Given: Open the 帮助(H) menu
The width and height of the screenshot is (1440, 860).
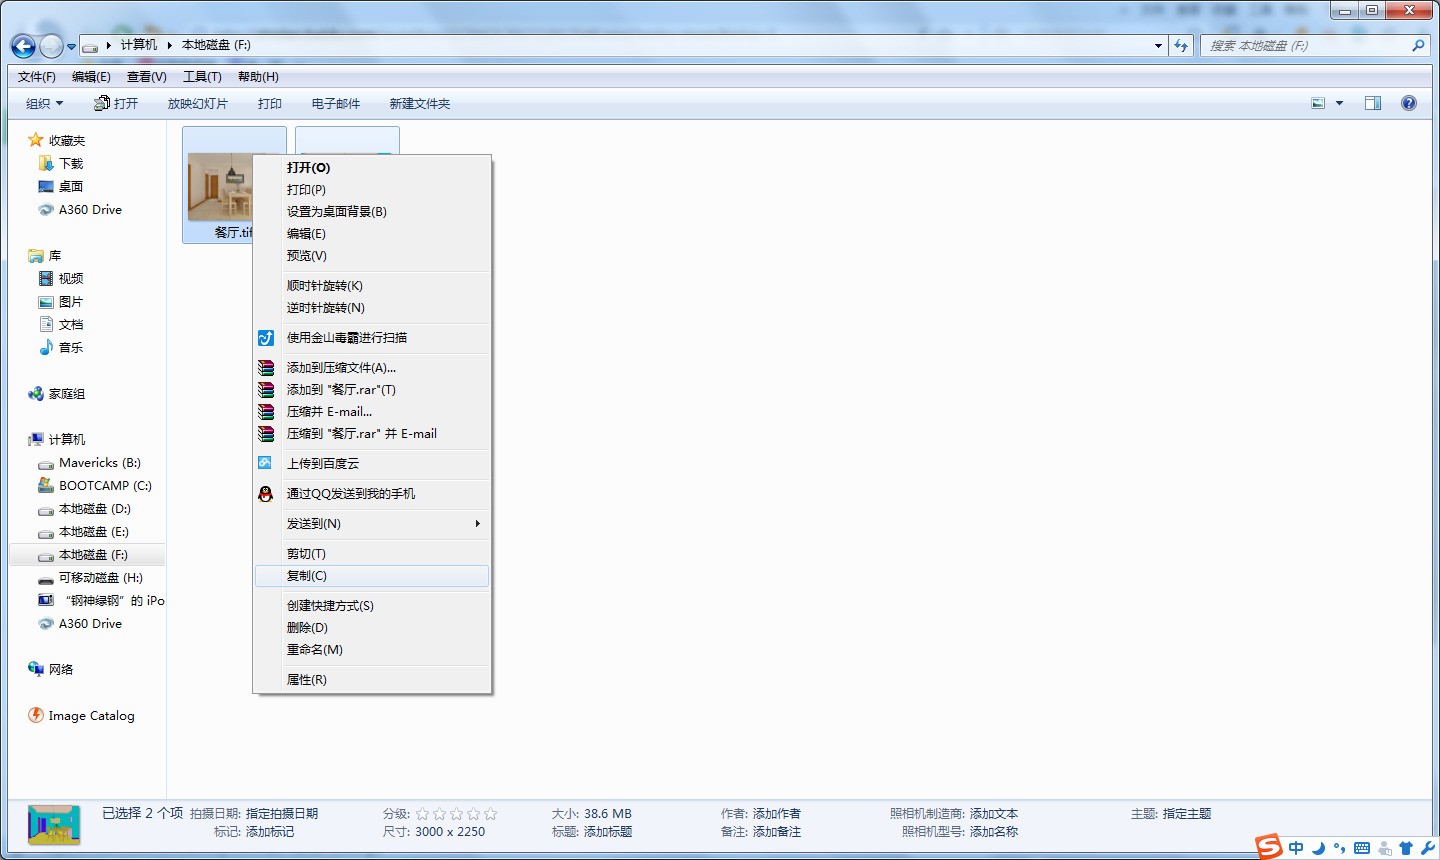Looking at the screenshot, I should 258,77.
